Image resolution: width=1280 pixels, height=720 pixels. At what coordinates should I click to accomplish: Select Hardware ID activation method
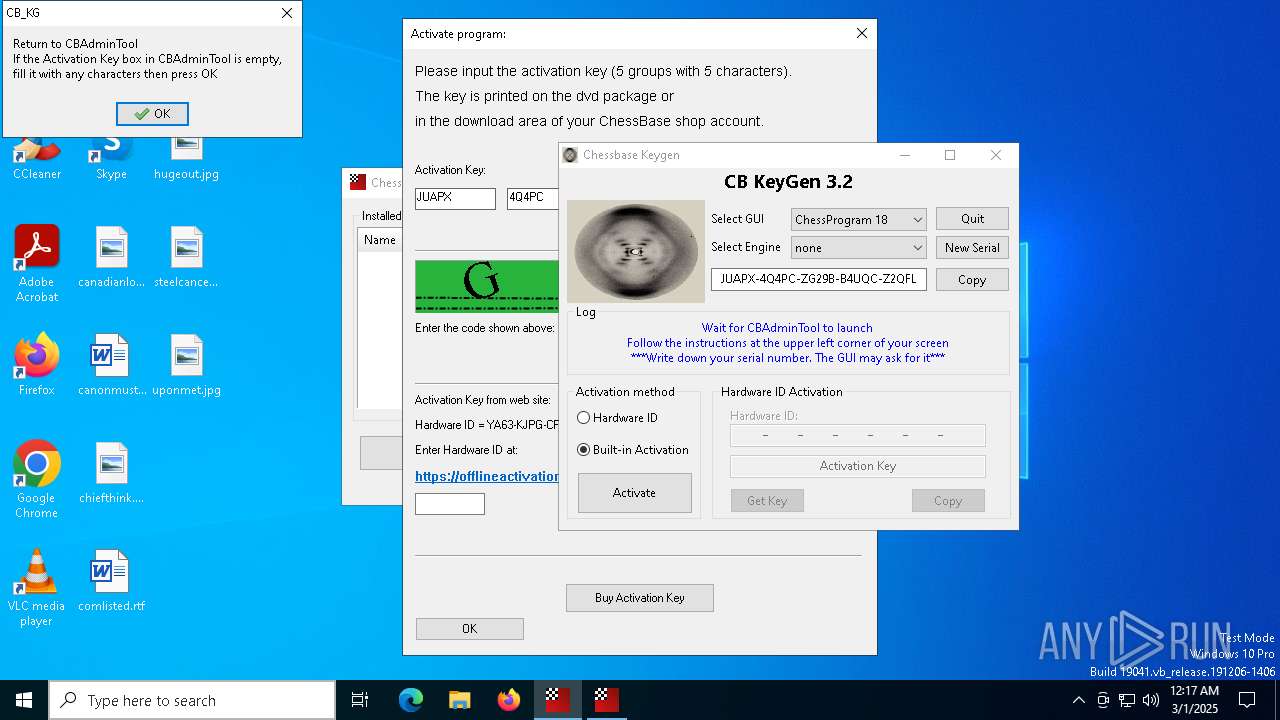[x=617, y=418]
